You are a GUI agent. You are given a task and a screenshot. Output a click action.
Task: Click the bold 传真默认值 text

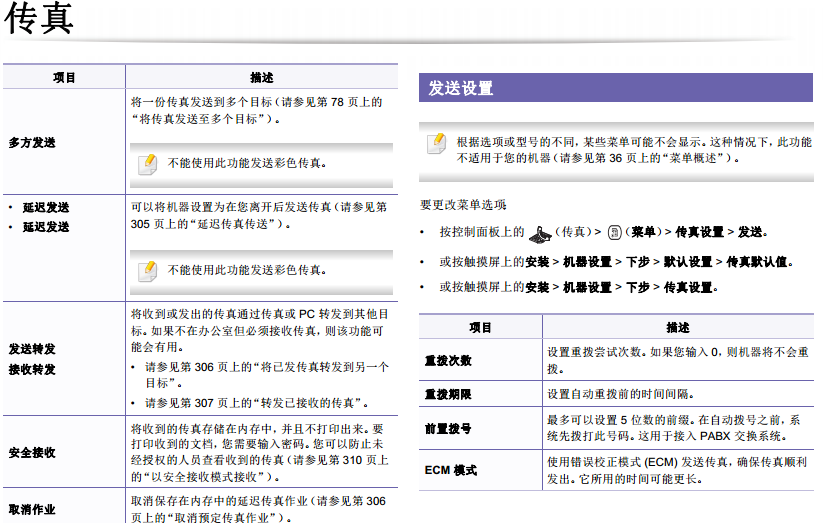(x=757, y=262)
